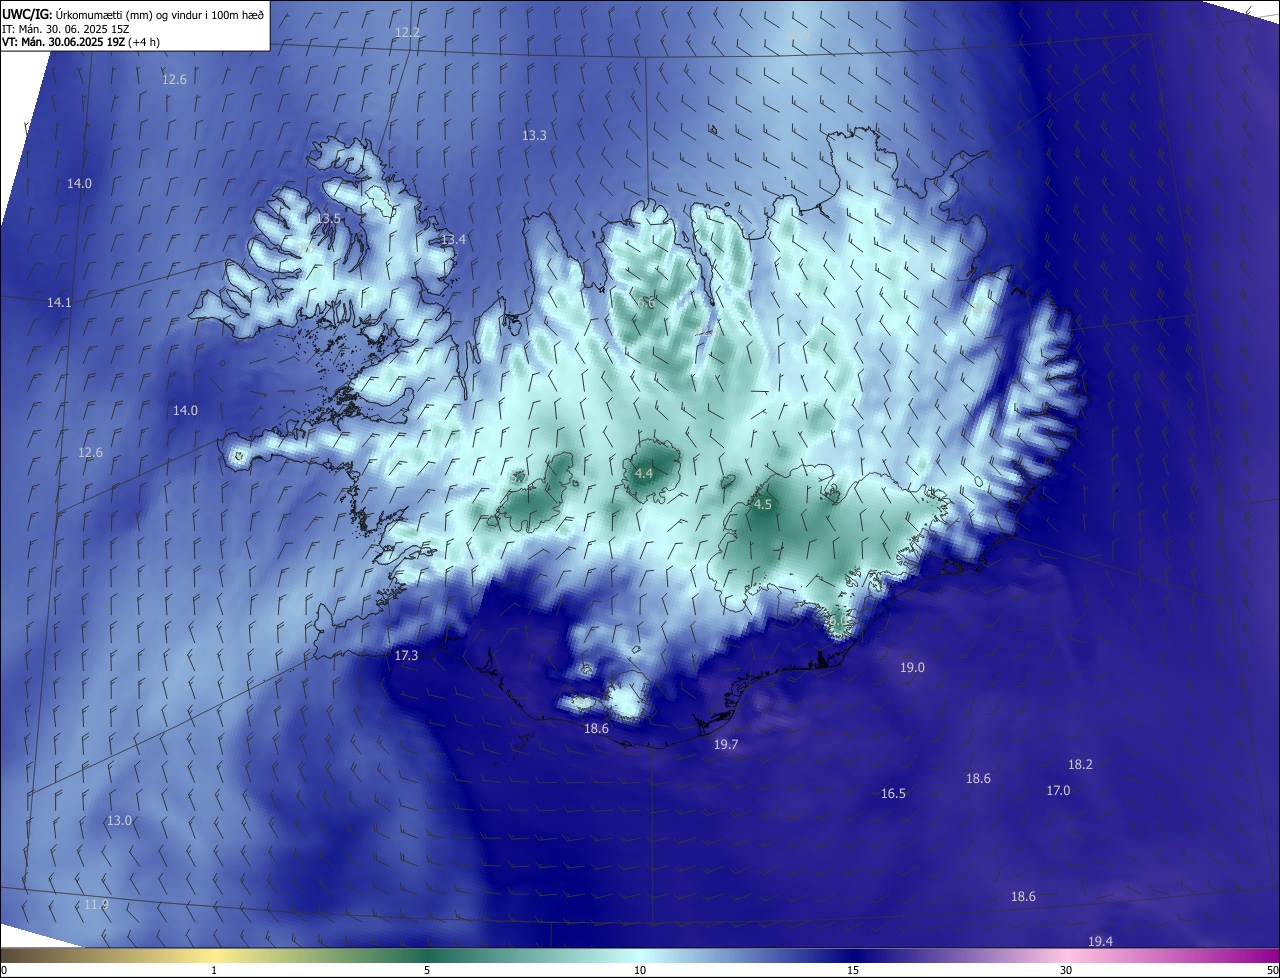Click the 15 tick label on the color bar
Image resolution: width=1280 pixels, height=978 pixels.
853,971
